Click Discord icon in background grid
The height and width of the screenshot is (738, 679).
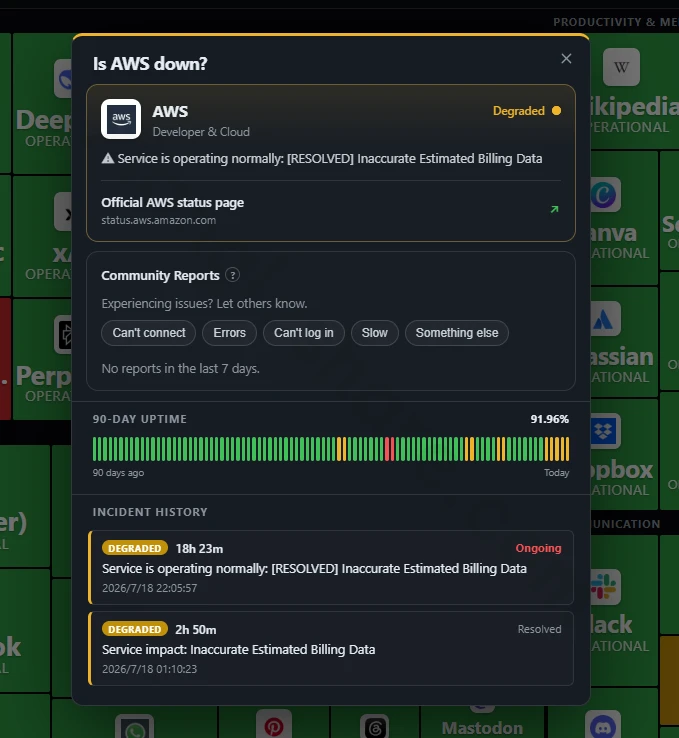603,725
